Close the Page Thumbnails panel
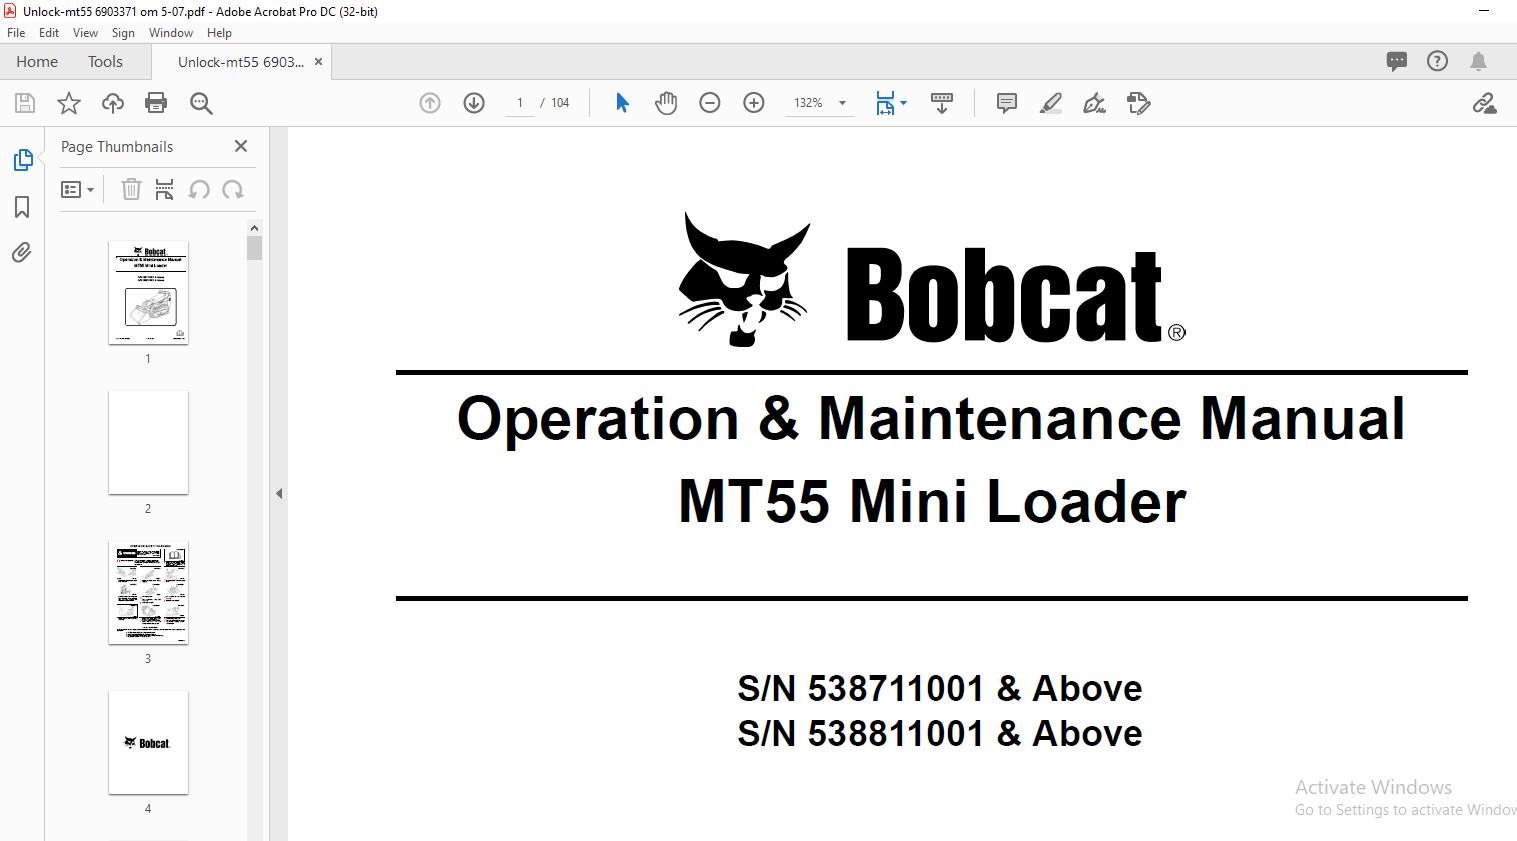The width and height of the screenshot is (1517, 841). tap(241, 146)
